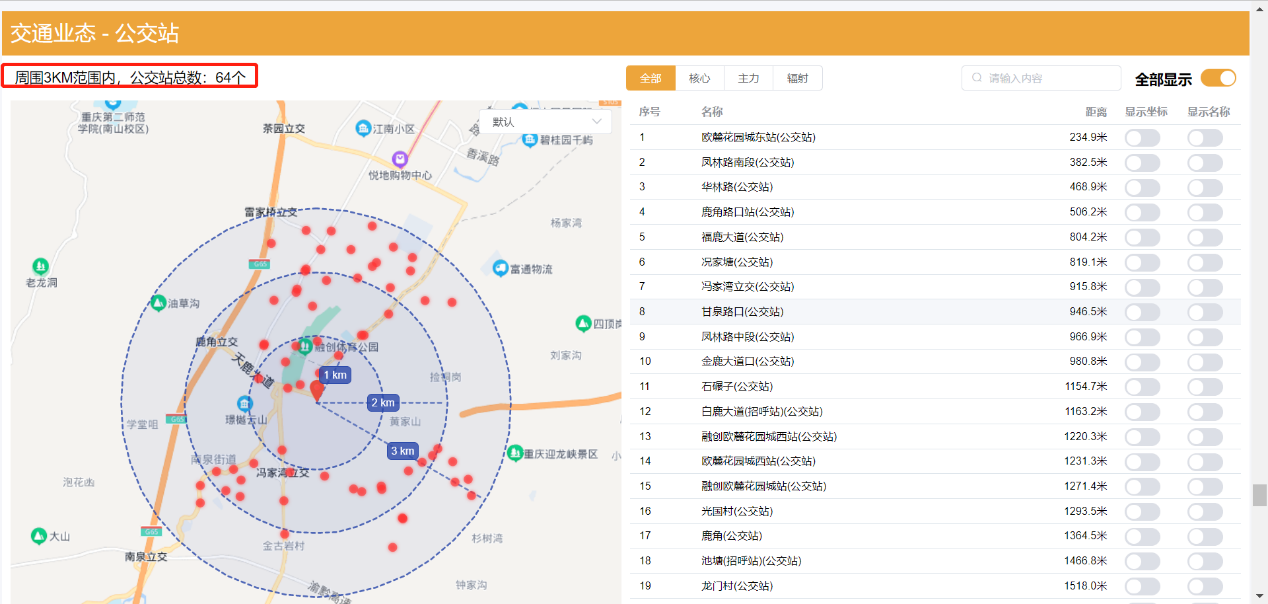Enable 显示坐标 for 欧麓花园城东站
The width and height of the screenshot is (1268, 604).
[1142, 137]
